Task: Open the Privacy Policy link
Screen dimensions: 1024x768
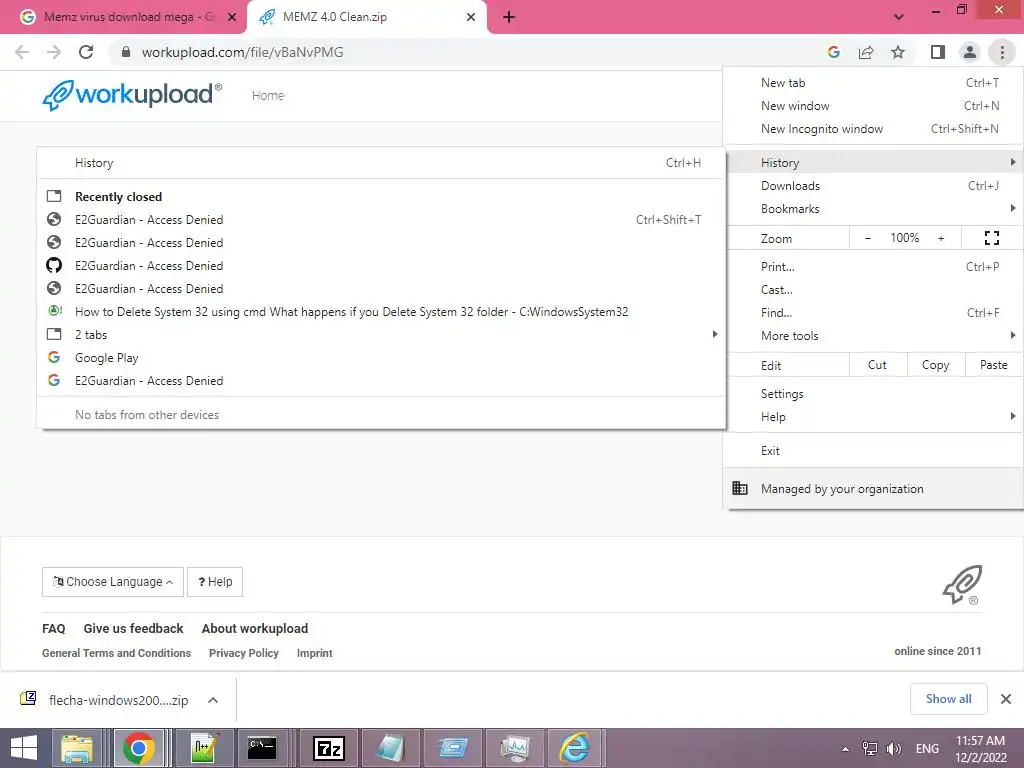Action: (244, 653)
